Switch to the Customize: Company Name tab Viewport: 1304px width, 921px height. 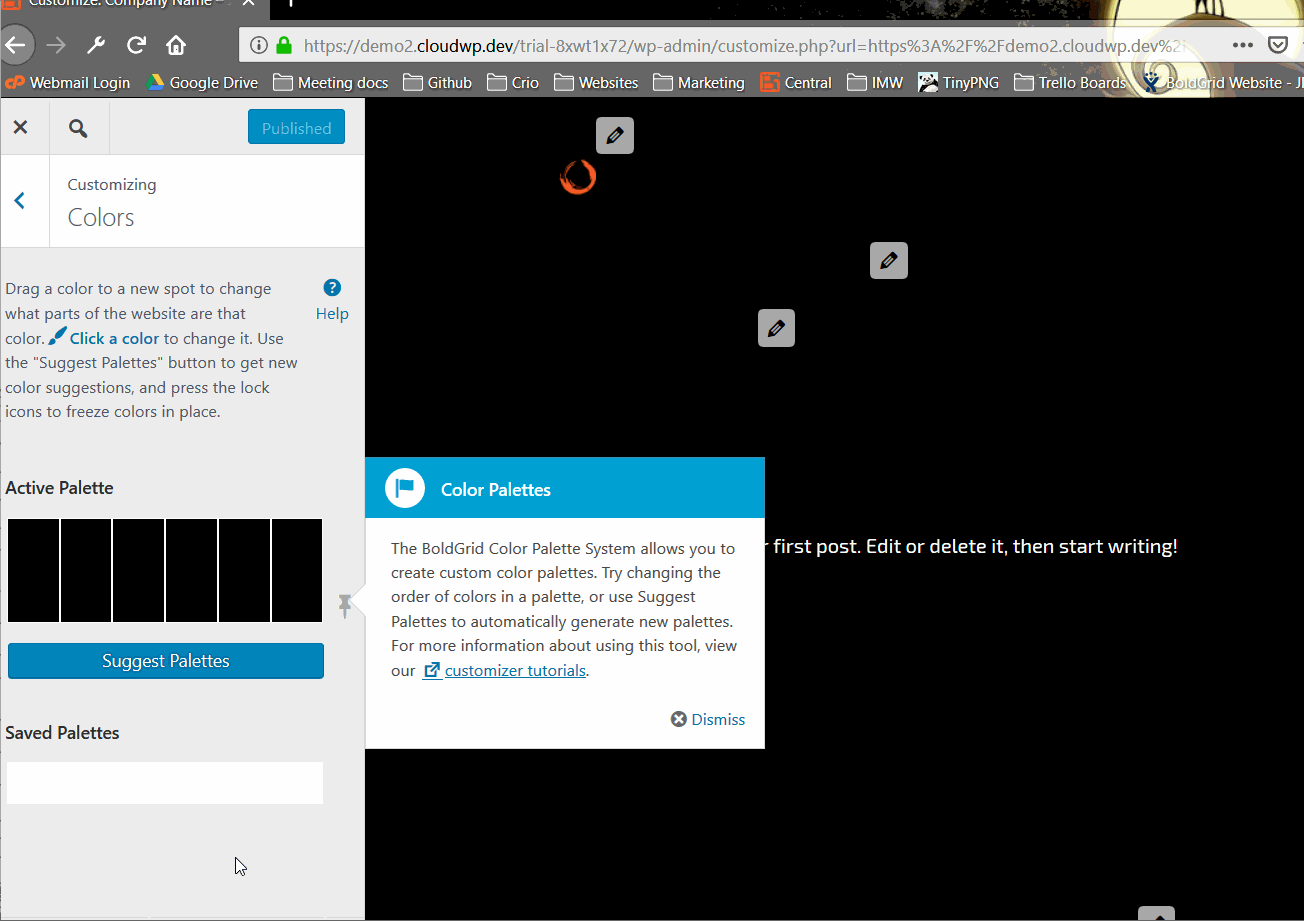120,4
